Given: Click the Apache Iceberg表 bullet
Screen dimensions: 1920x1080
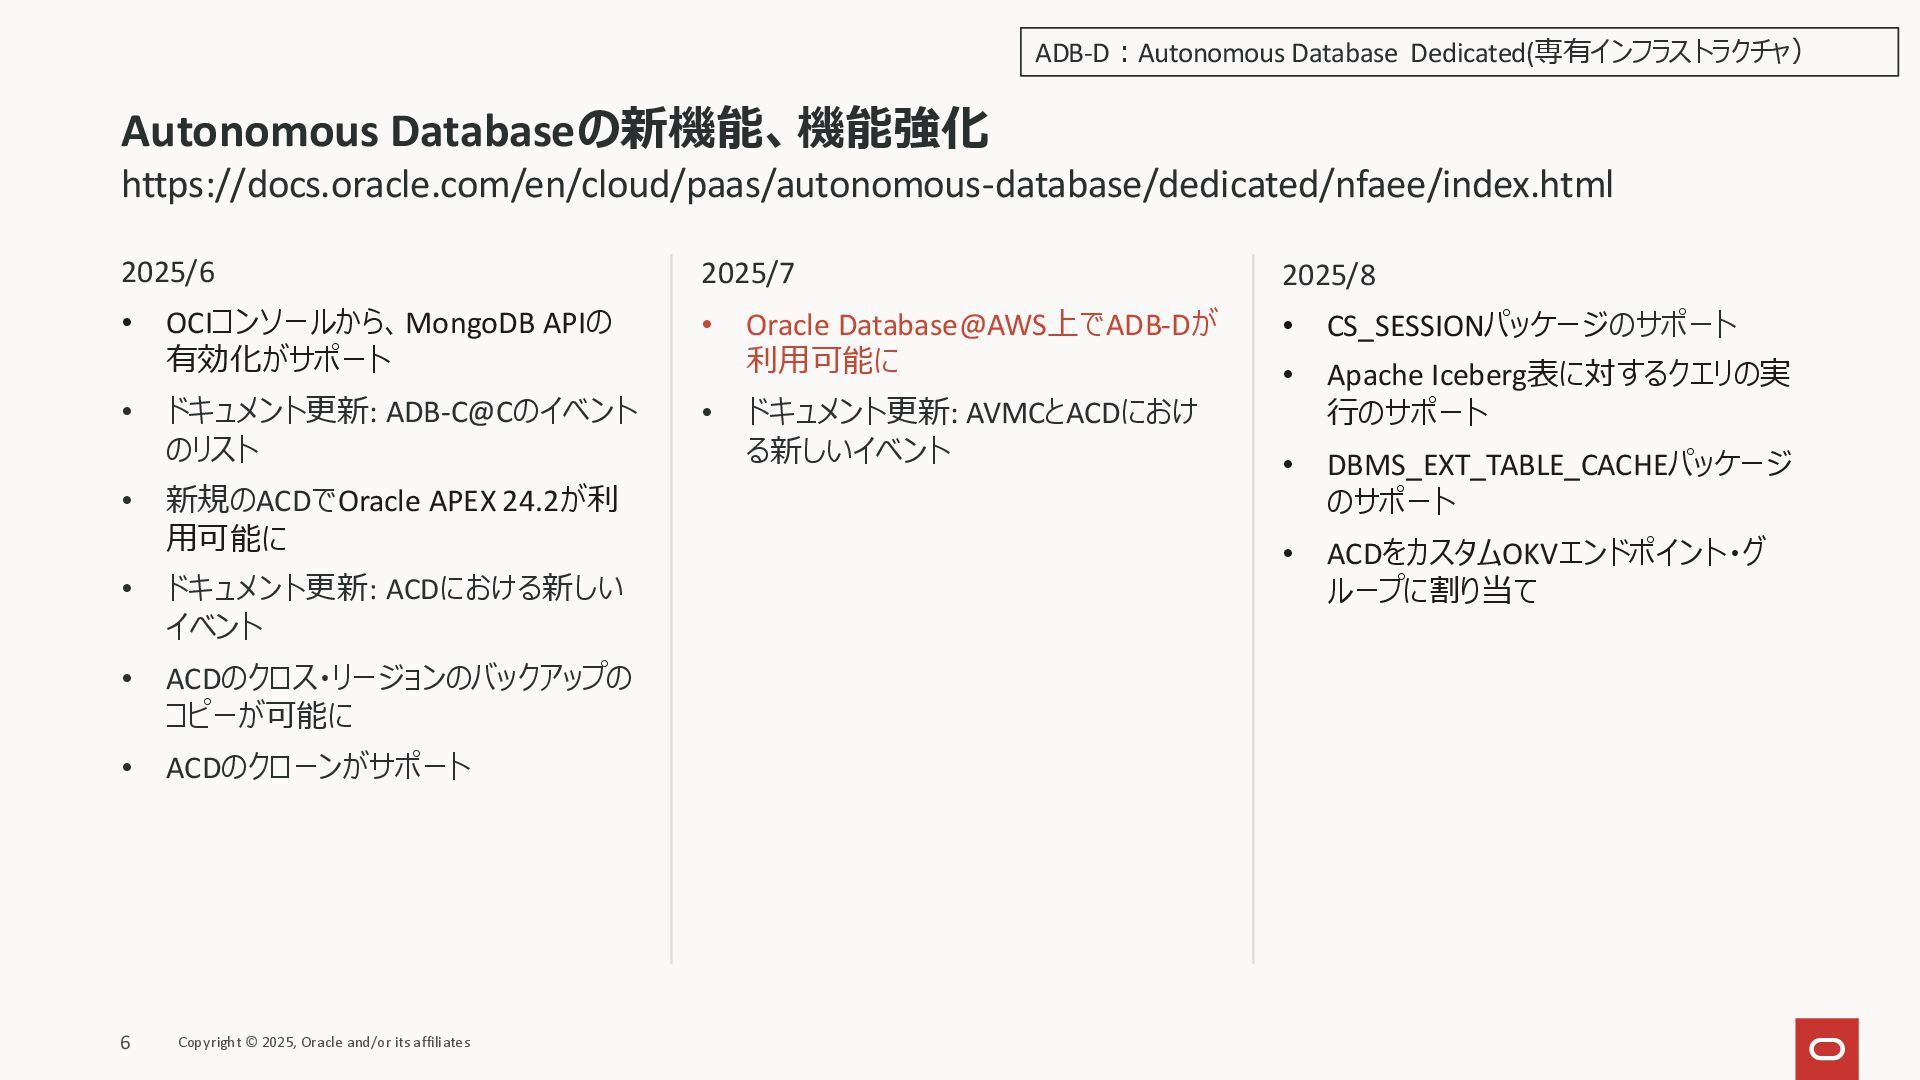Looking at the screenshot, I should click(1559, 393).
